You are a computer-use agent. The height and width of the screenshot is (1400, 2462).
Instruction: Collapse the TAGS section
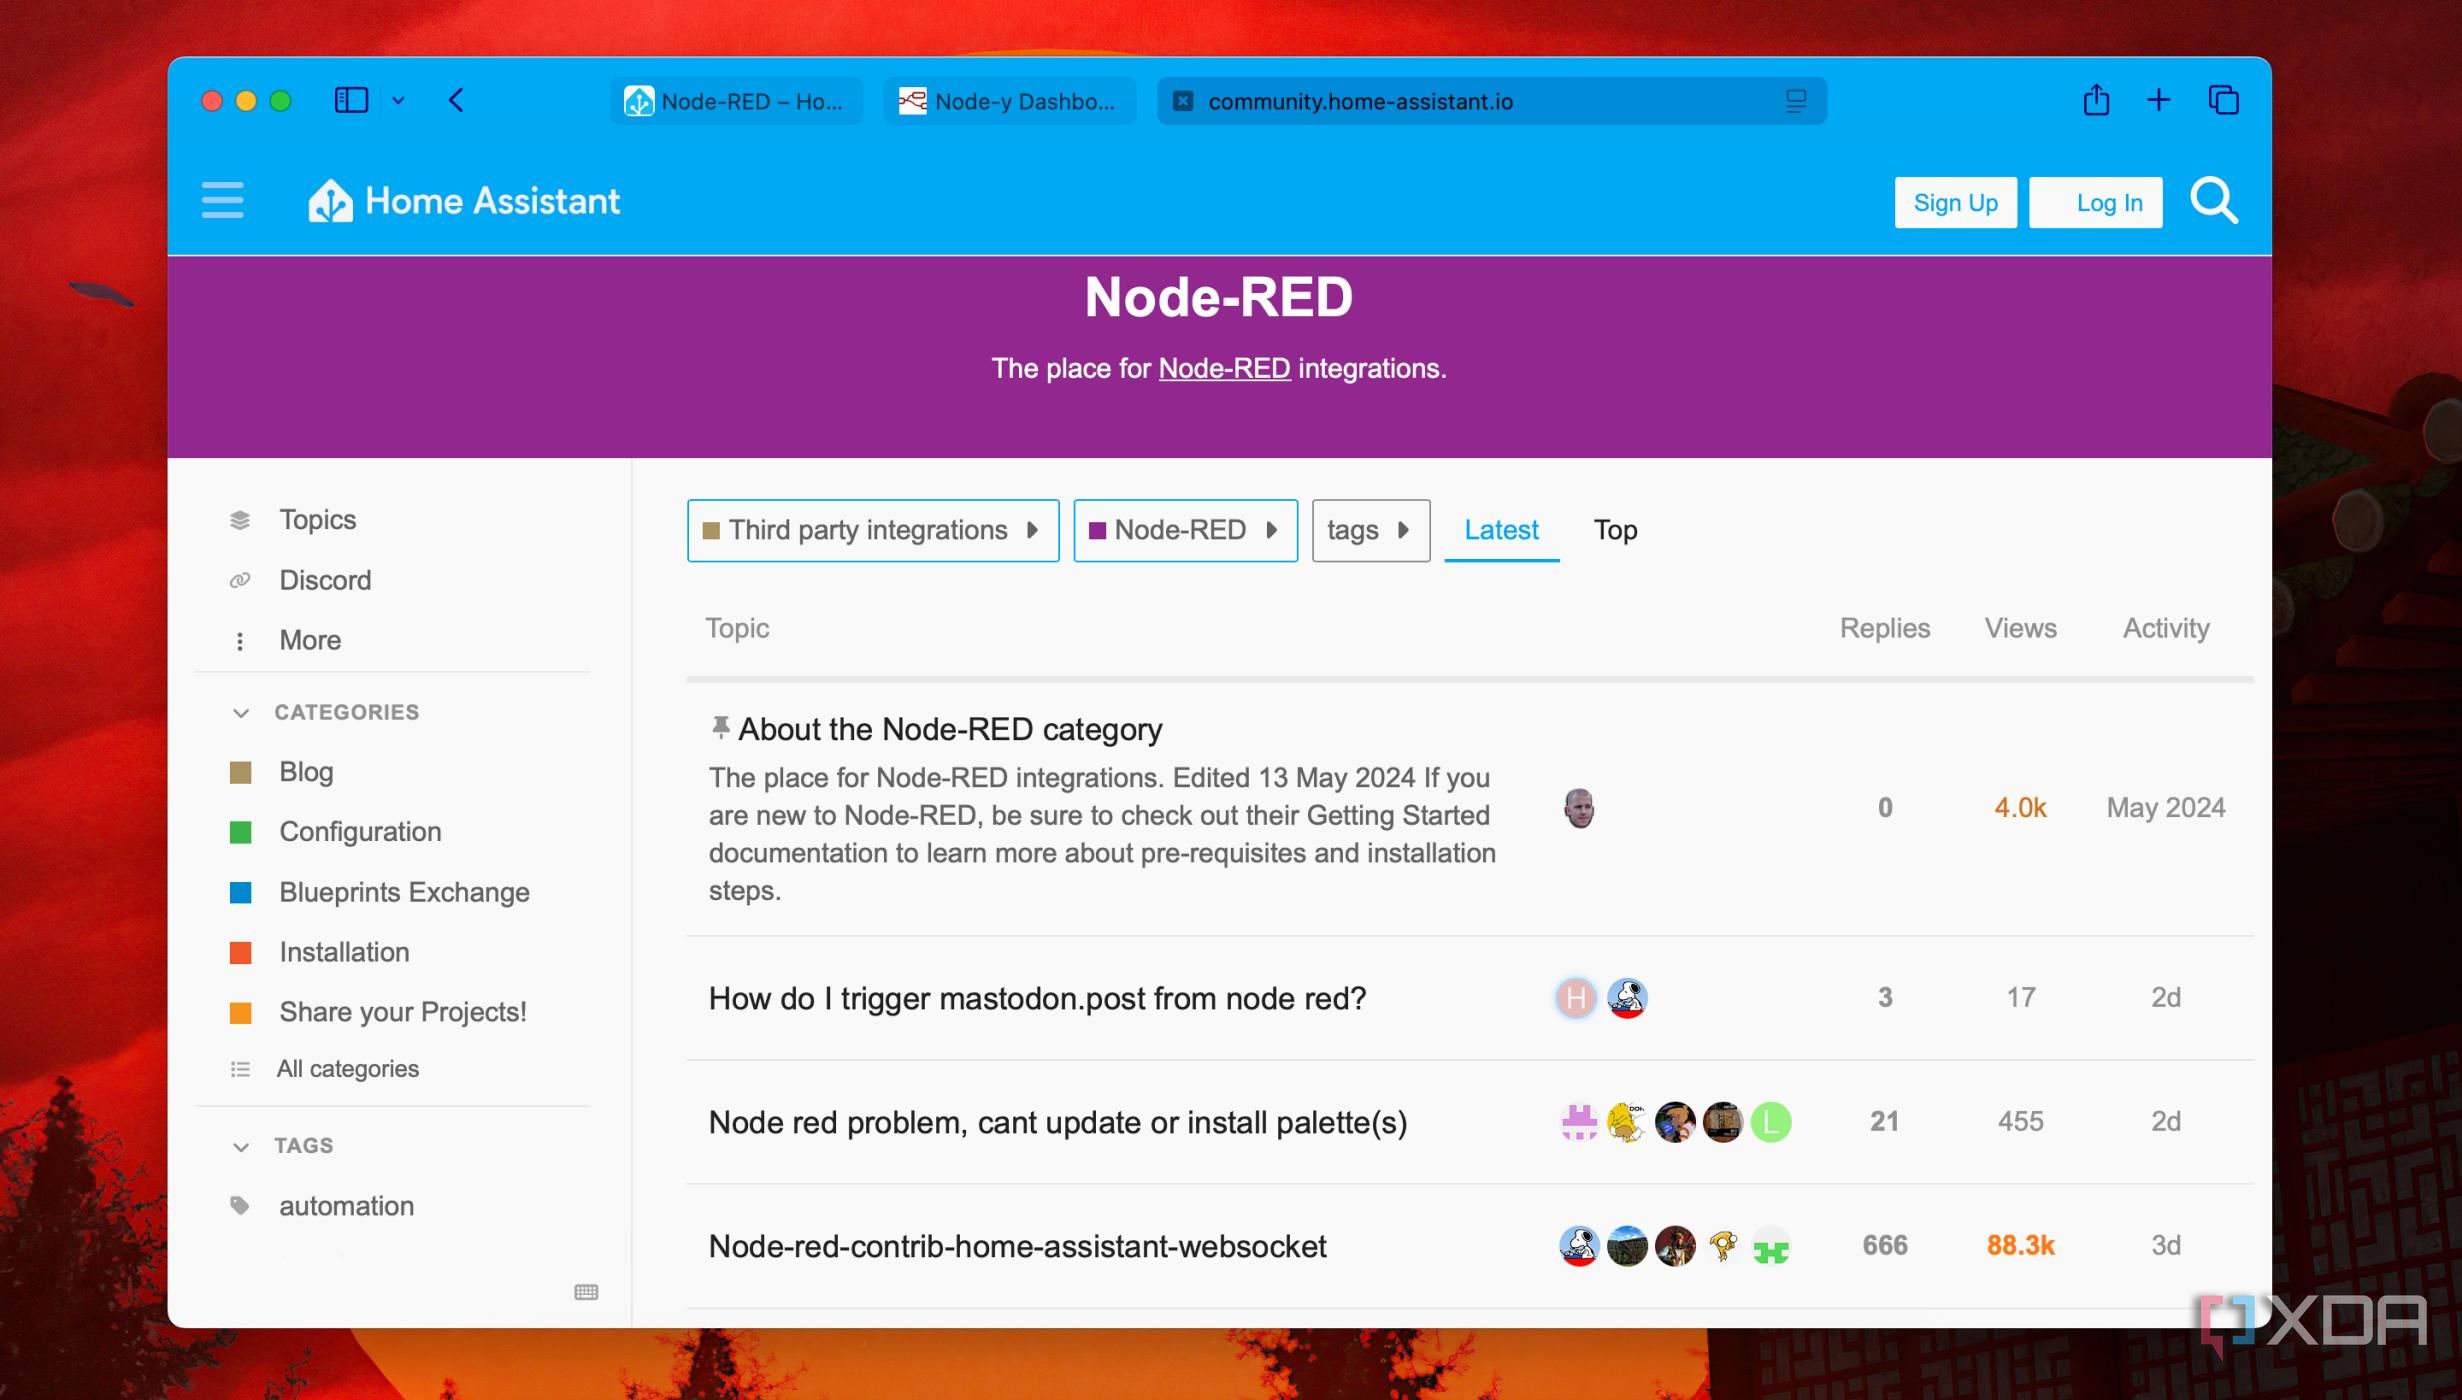pyautogui.click(x=241, y=1146)
